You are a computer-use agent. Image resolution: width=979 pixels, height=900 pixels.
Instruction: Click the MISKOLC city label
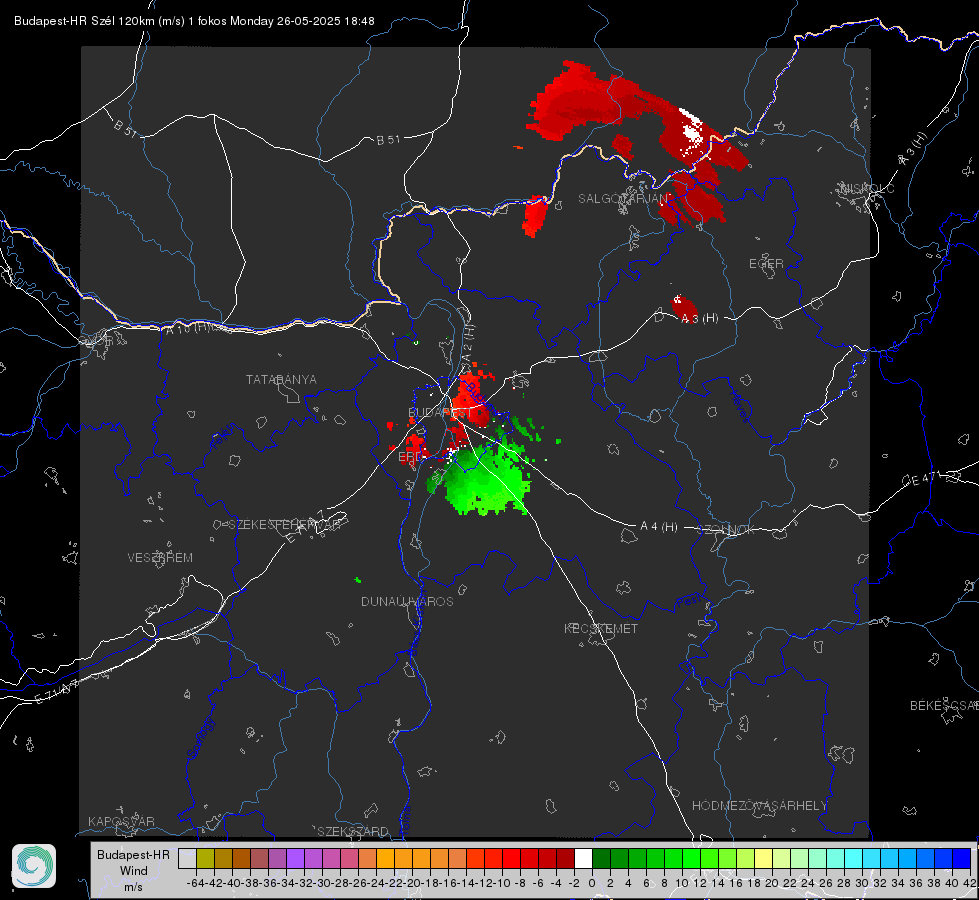pyautogui.click(x=867, y=188)
